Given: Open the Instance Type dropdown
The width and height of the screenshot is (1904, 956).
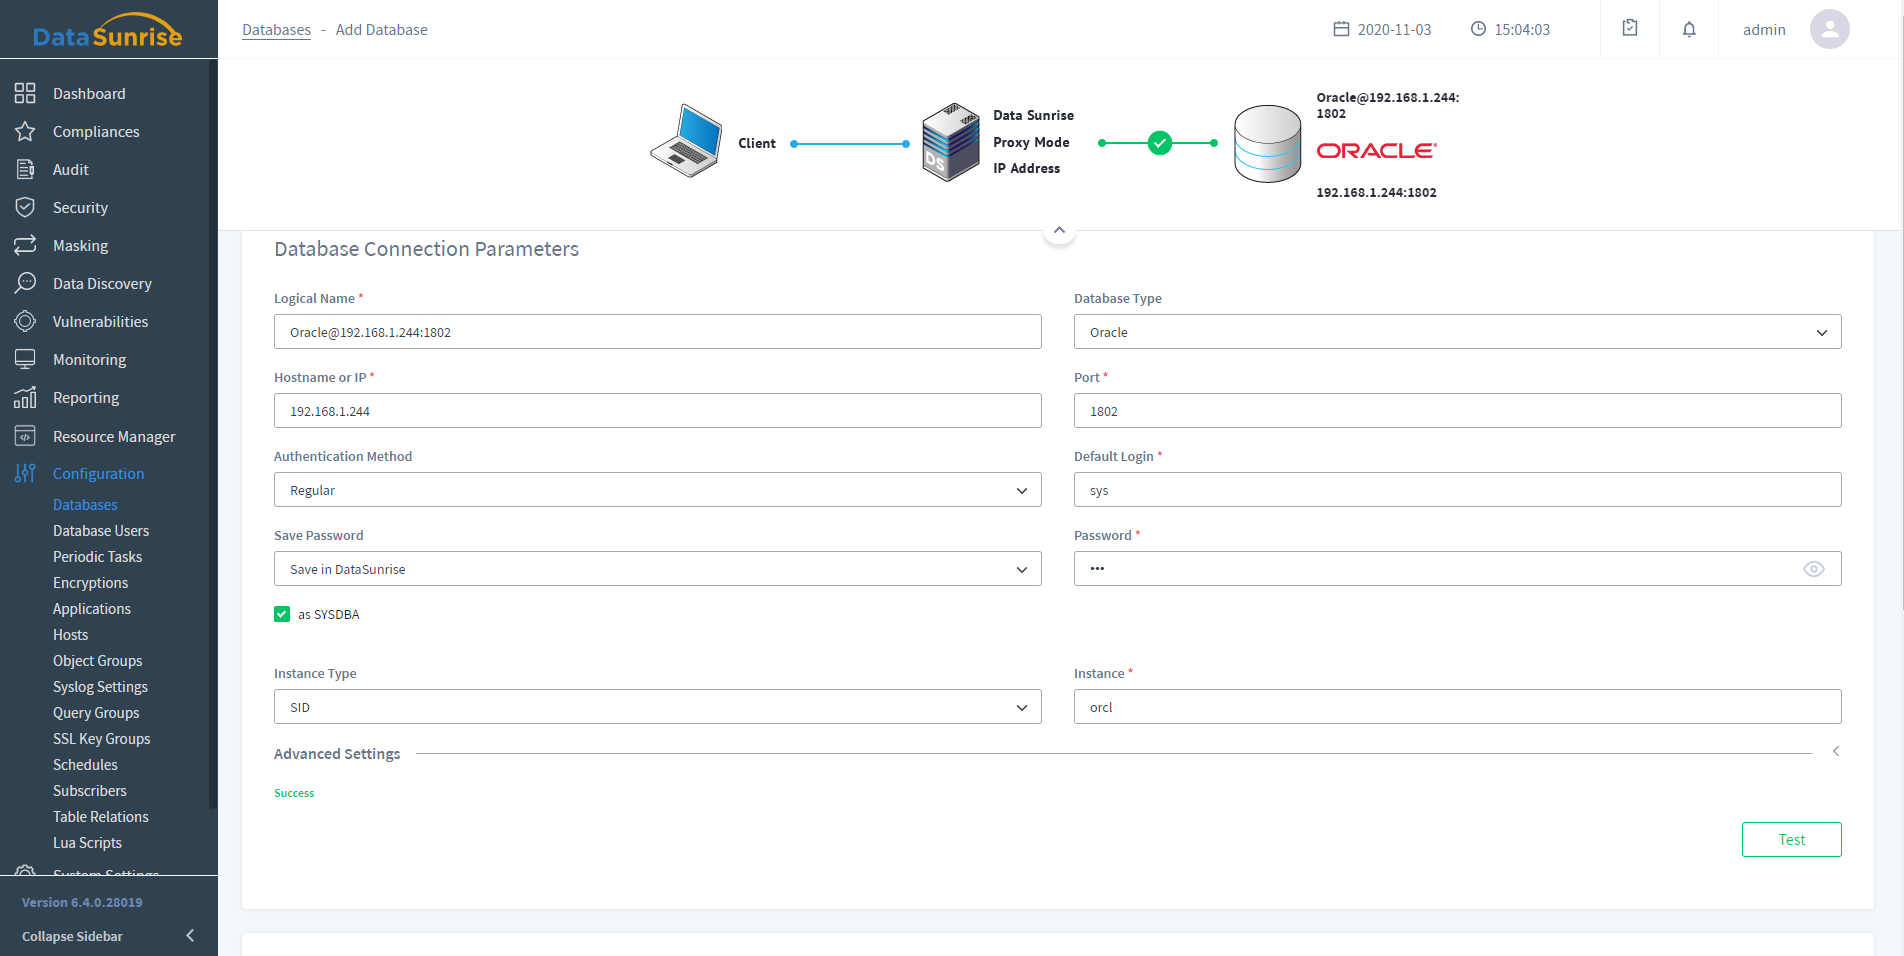Looking at the screenshot, I should pyautogui.click(x=657, y=707).
